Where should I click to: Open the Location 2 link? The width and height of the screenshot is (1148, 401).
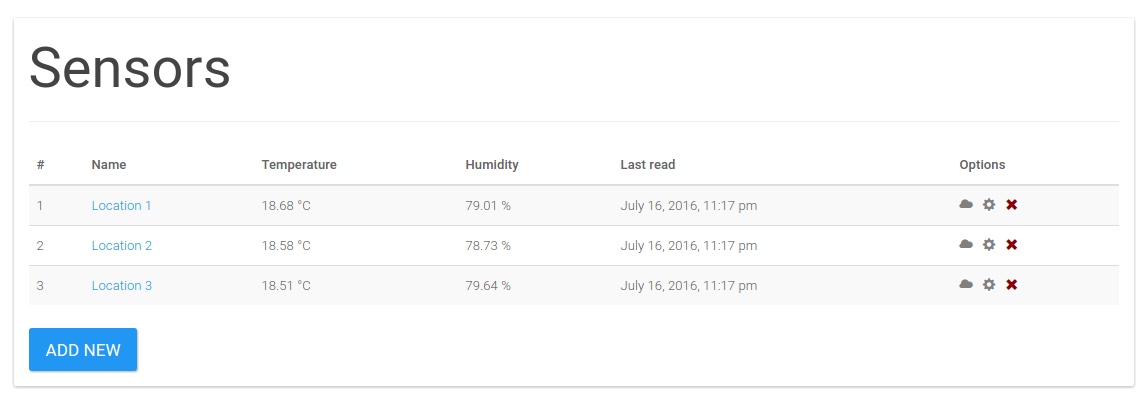(x=122, y=245)
